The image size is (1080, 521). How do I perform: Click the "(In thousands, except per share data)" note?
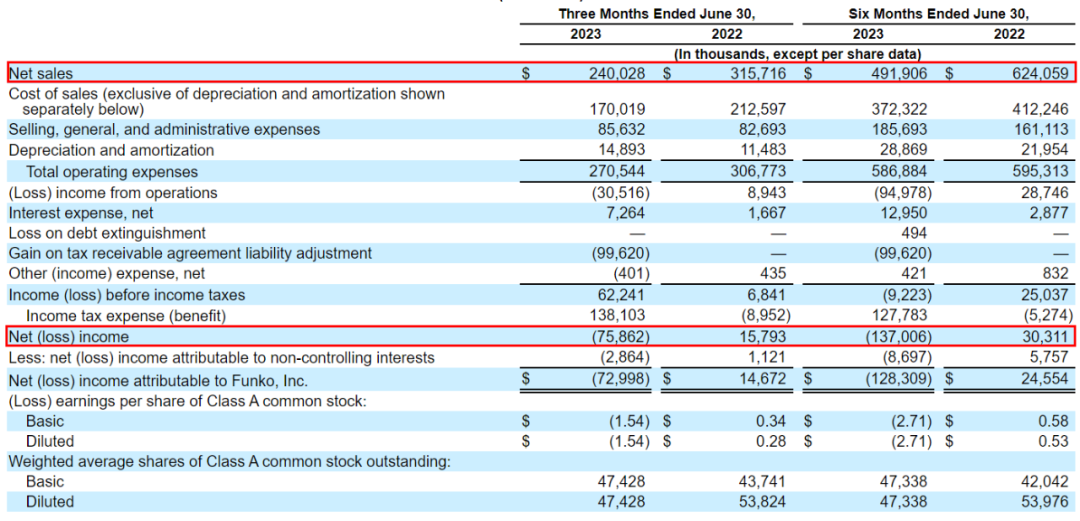(x=797, y=54)
